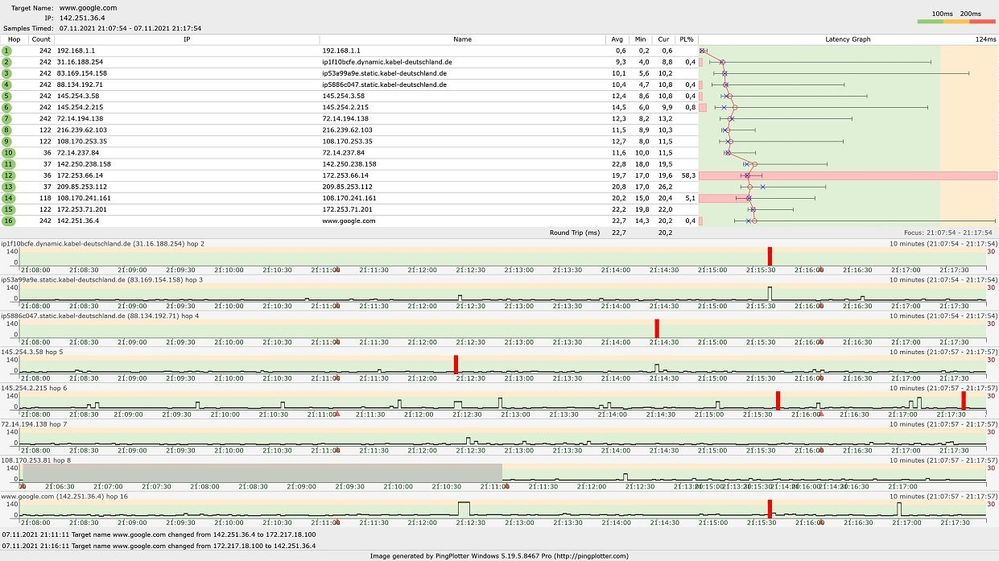Screen dimensions: 999x561
Task: Click the Min column header
Action: click(x=640, y=39)
